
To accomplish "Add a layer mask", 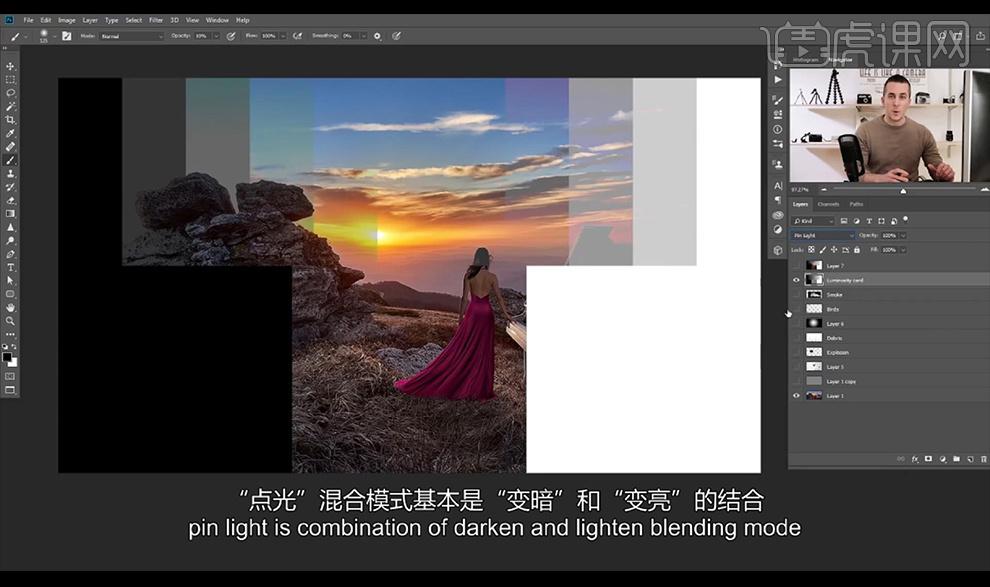I will 928,459.
